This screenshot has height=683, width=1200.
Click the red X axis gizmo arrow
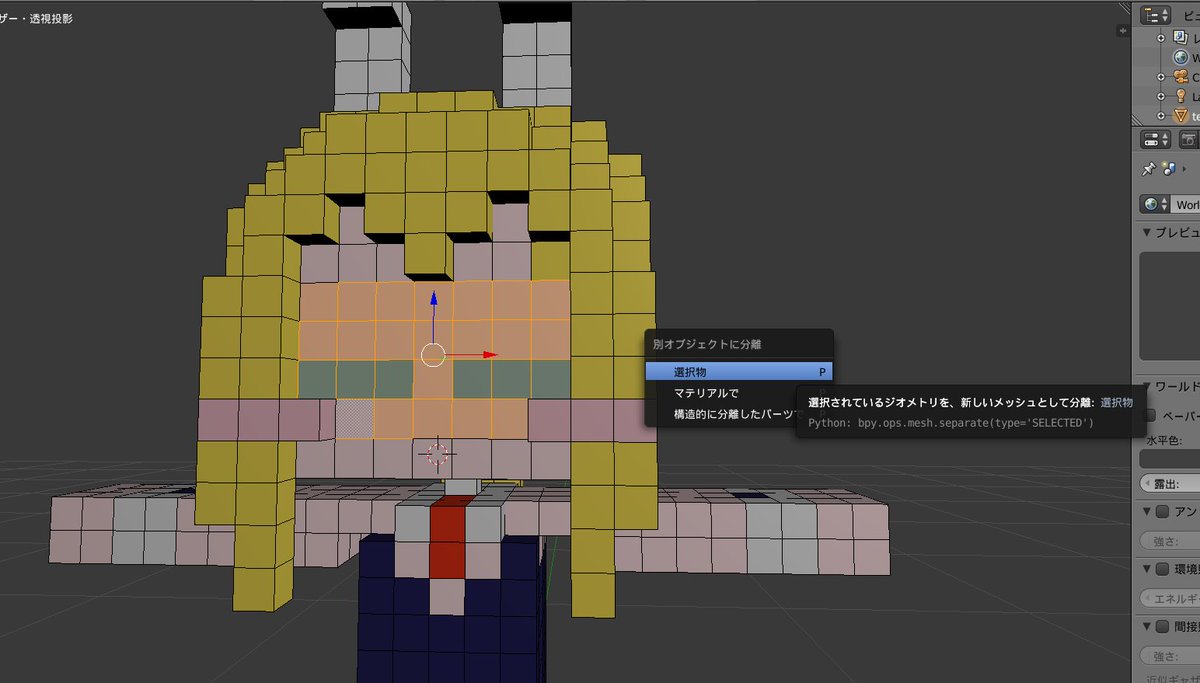[489, 355]
